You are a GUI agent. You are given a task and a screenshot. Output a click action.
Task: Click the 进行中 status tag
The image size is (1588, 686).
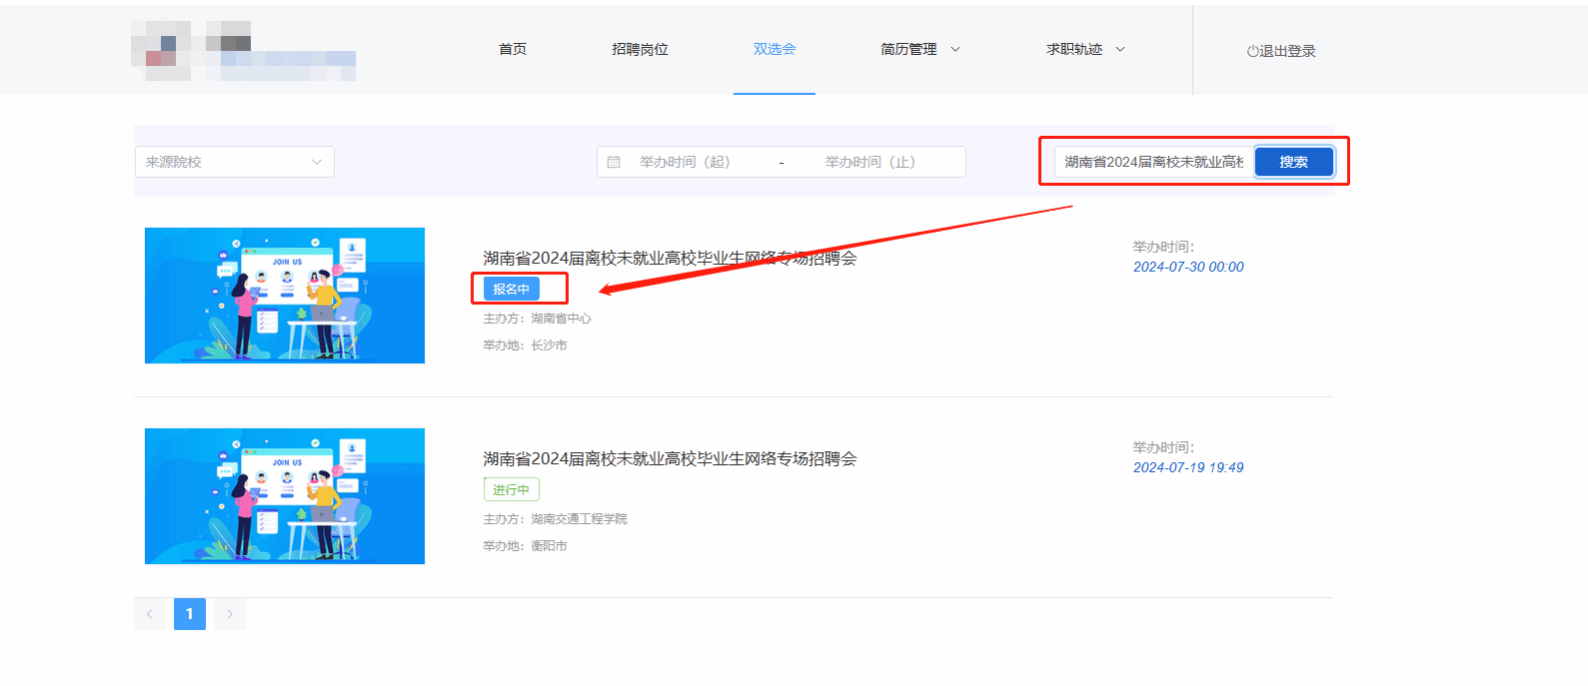[511, 490]
